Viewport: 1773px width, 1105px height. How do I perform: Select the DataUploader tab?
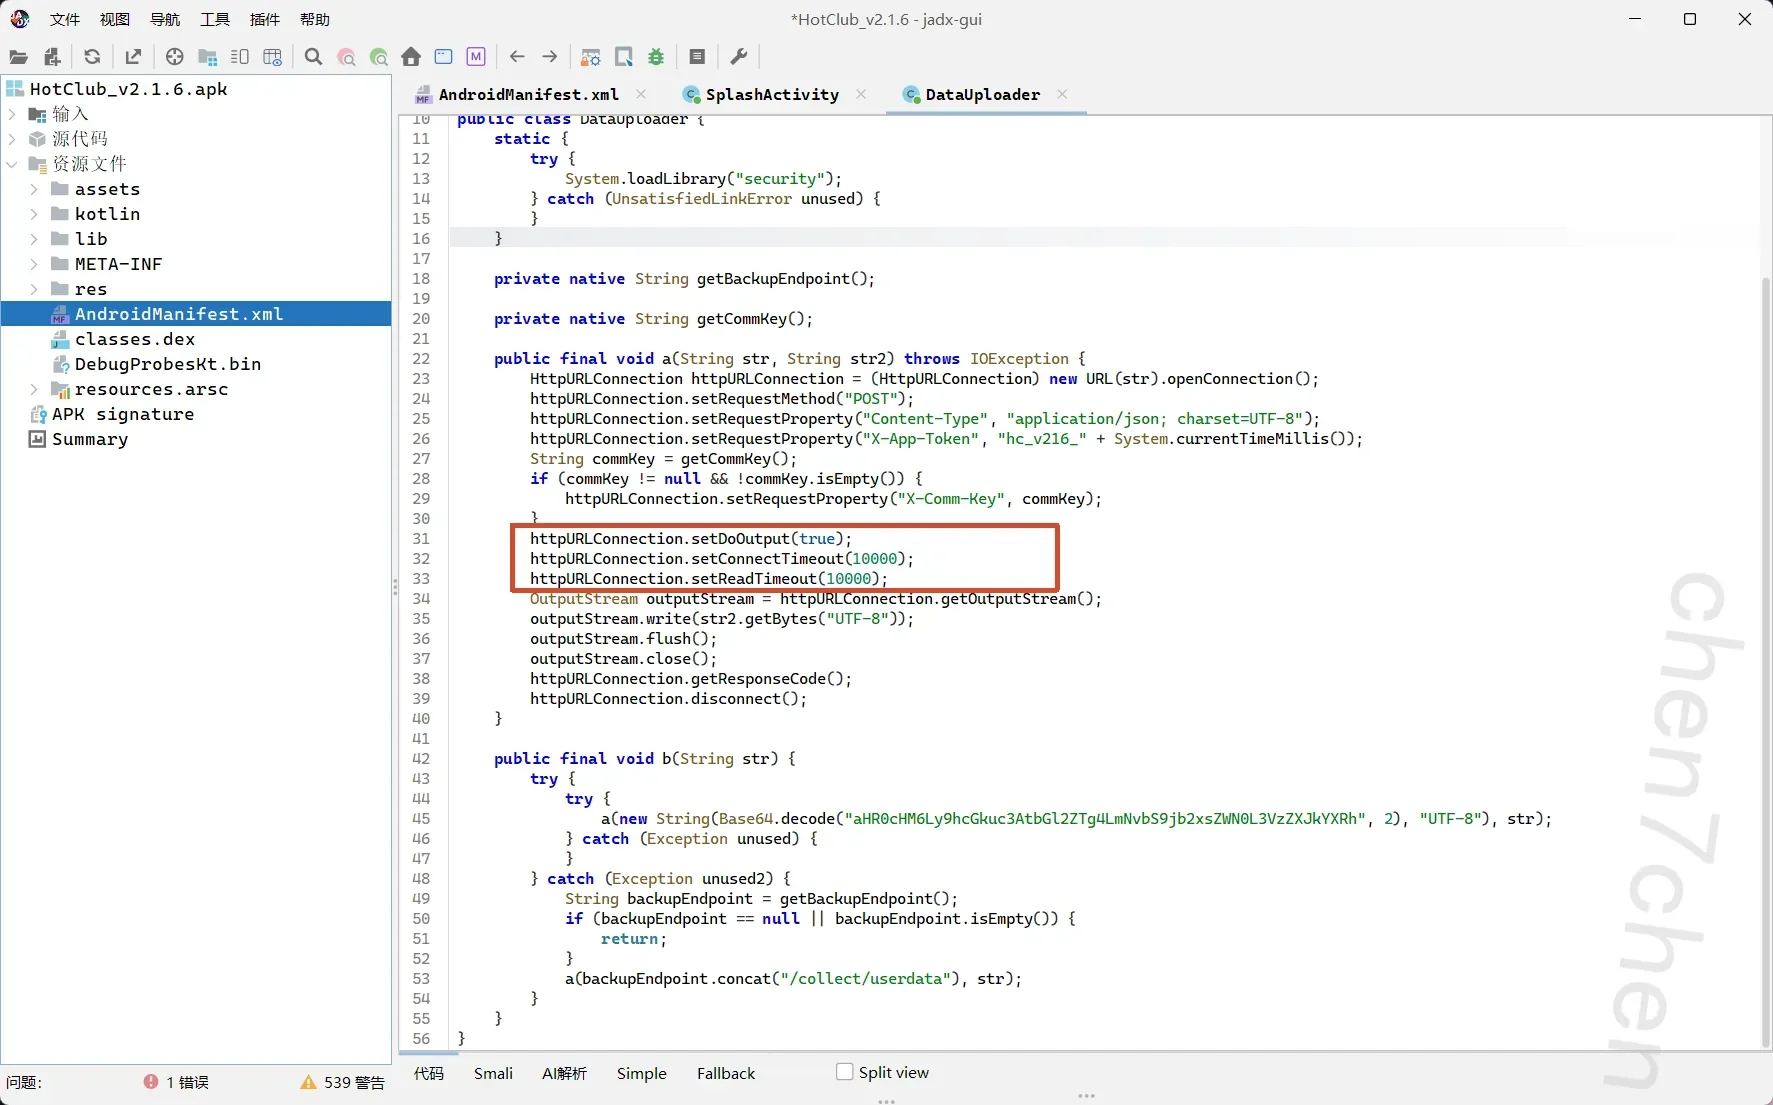(x=982, y=94)
